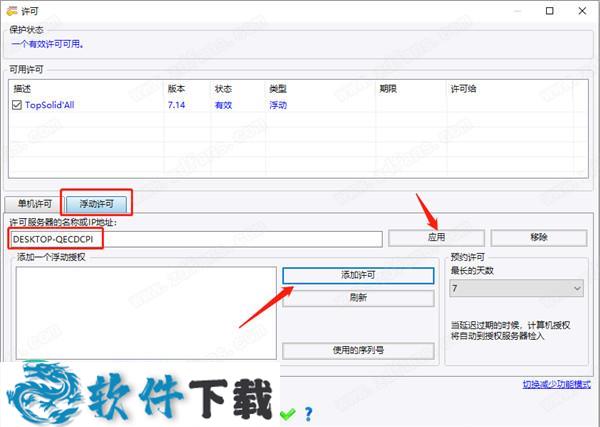The height and width of the screenshot is (427, 600).
Task: Click the blue question mark help icon
Action: coord(308,414)
